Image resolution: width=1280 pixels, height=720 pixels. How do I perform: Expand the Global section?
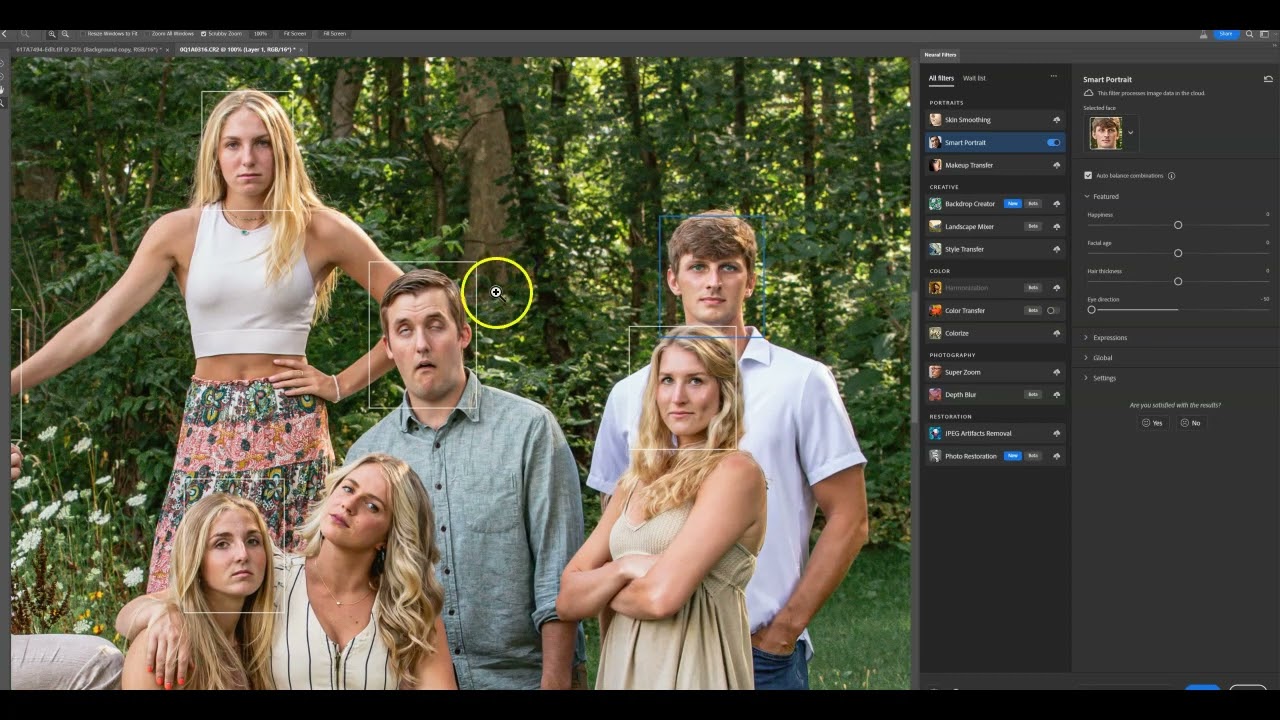coord(1087,358)
